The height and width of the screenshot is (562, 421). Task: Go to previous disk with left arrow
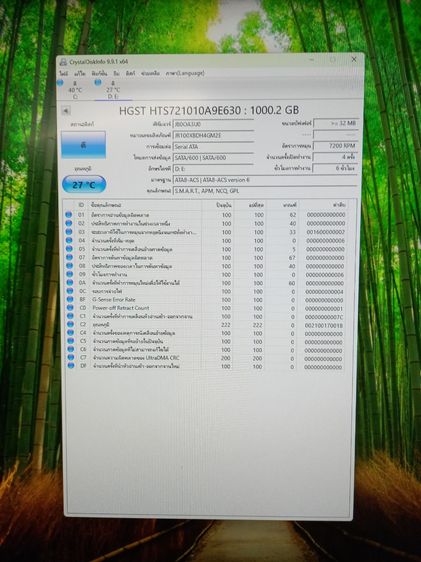66,111
